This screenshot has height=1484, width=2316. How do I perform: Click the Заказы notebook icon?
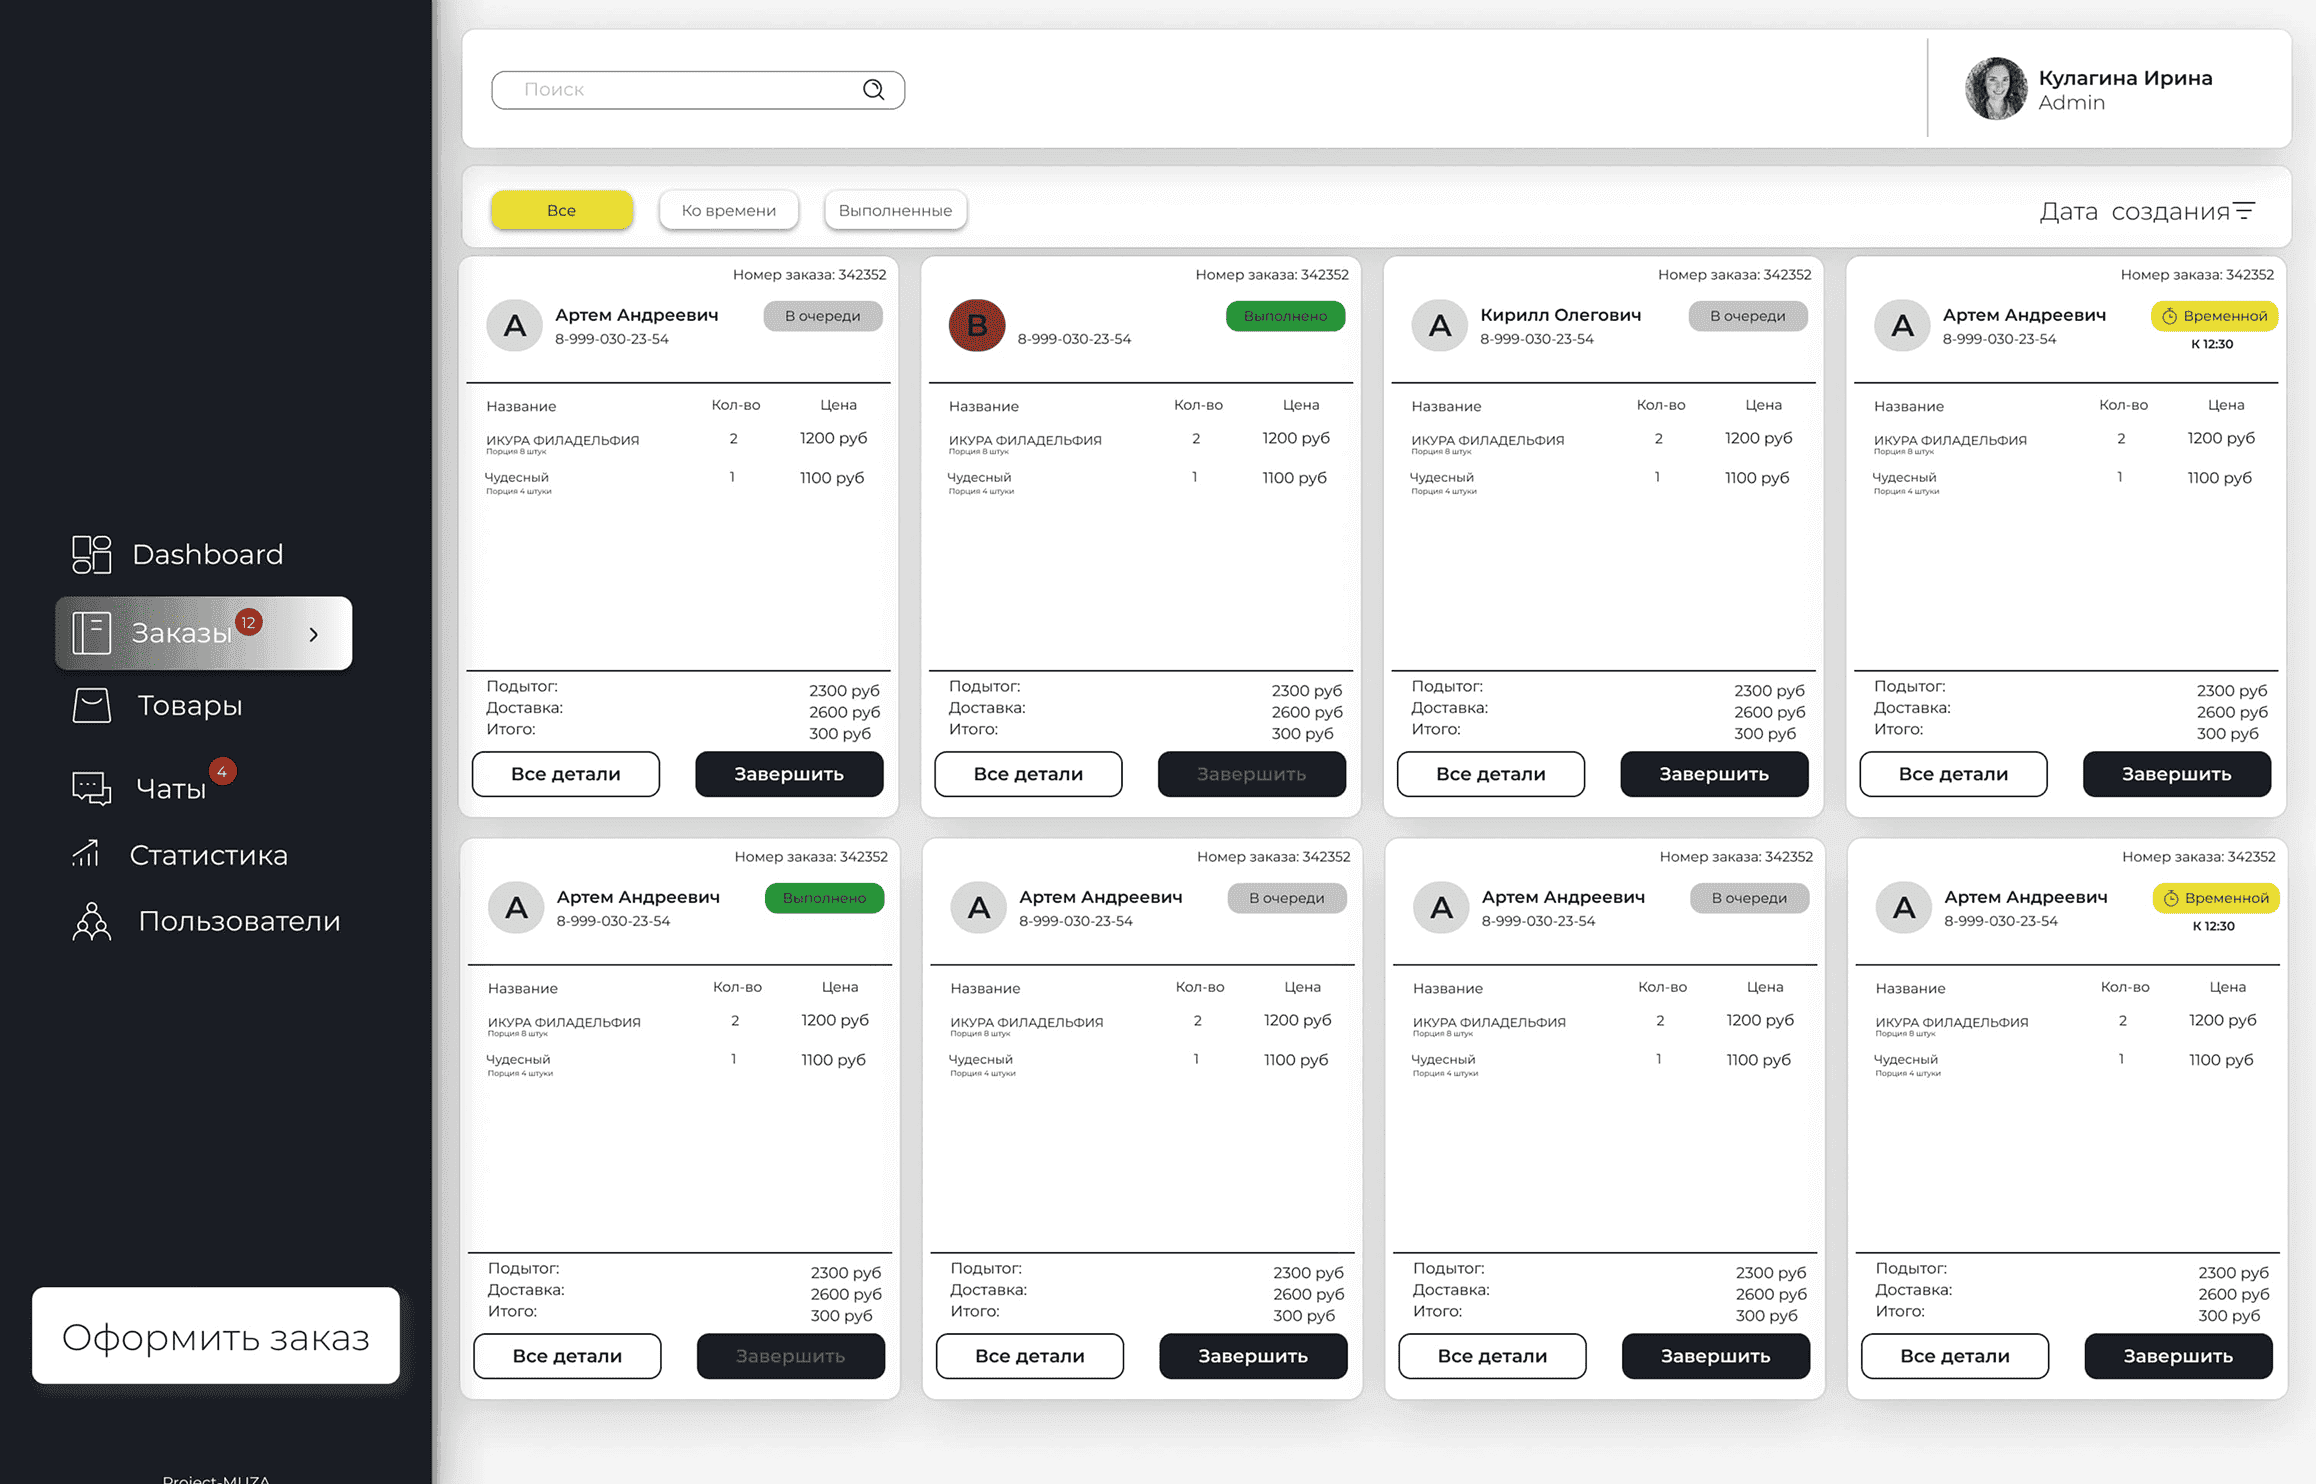[x=91, y=633]
